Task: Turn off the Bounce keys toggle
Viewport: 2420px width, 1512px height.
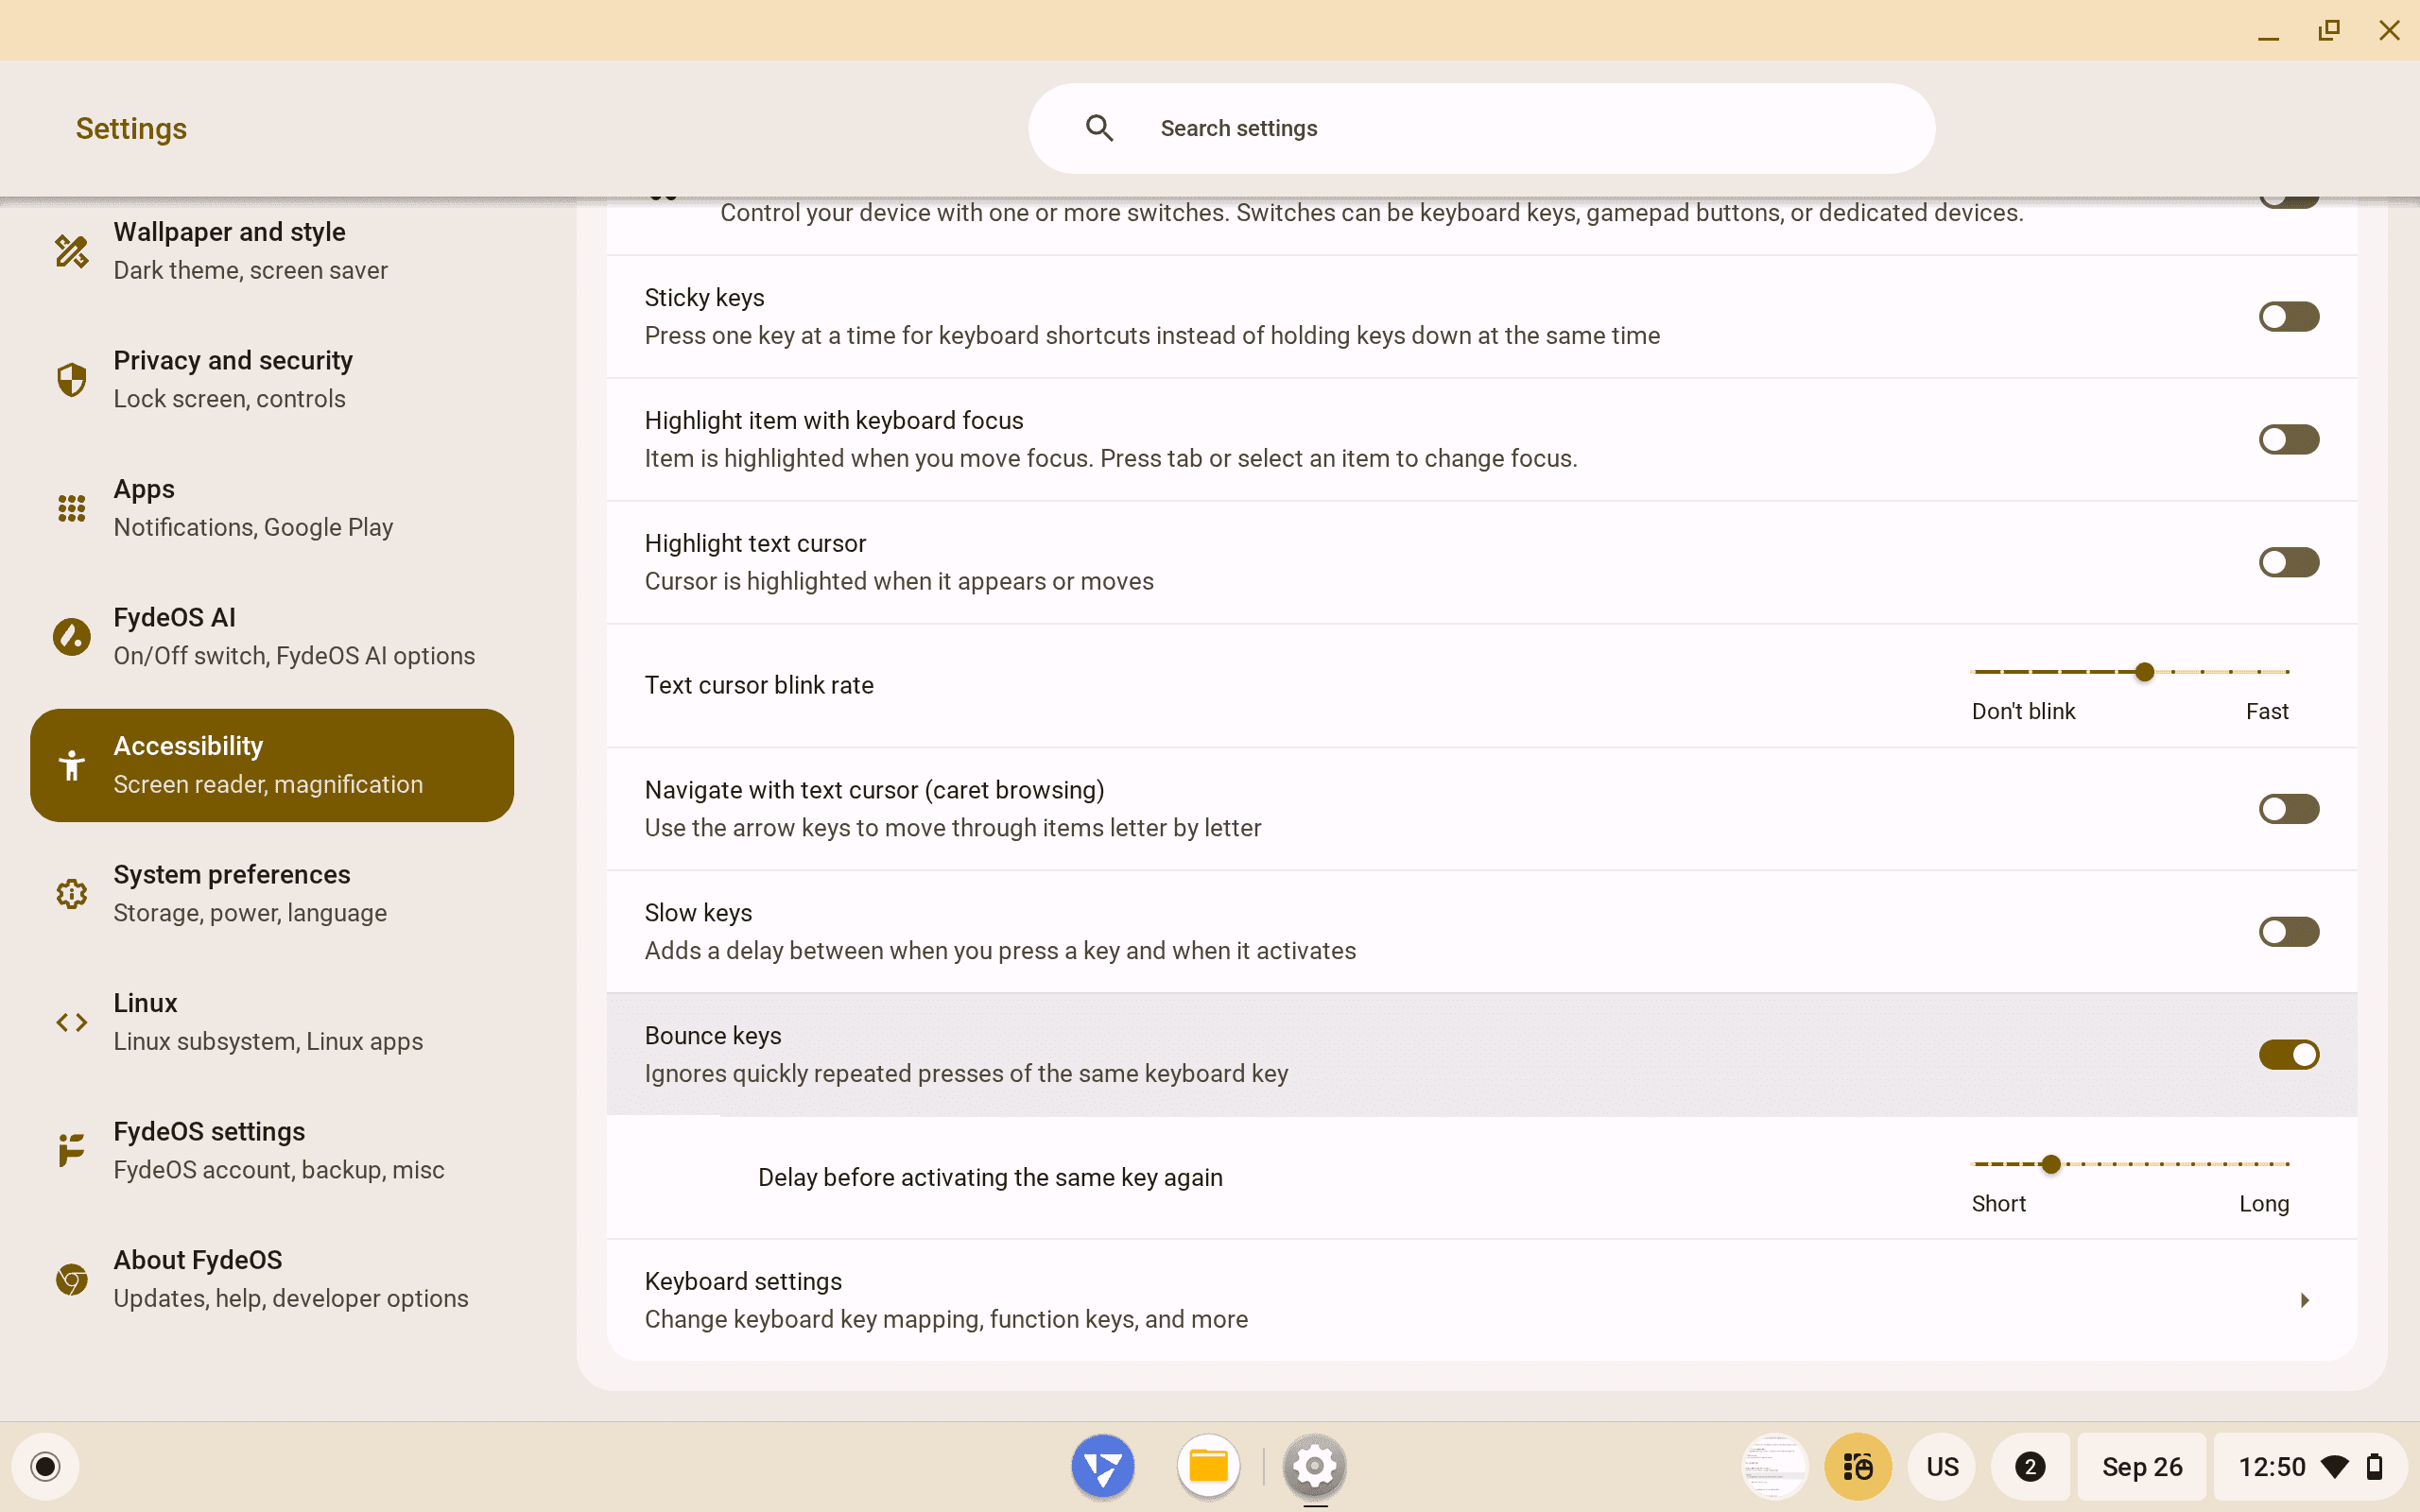Action: click(2288, 1054)
